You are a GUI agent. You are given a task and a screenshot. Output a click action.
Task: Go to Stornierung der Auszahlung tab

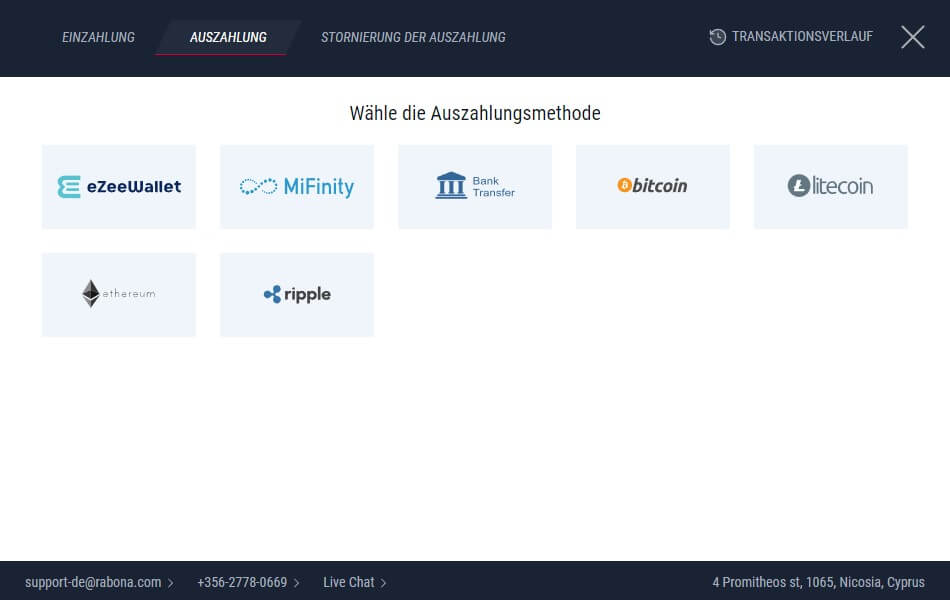pos(413,37)
